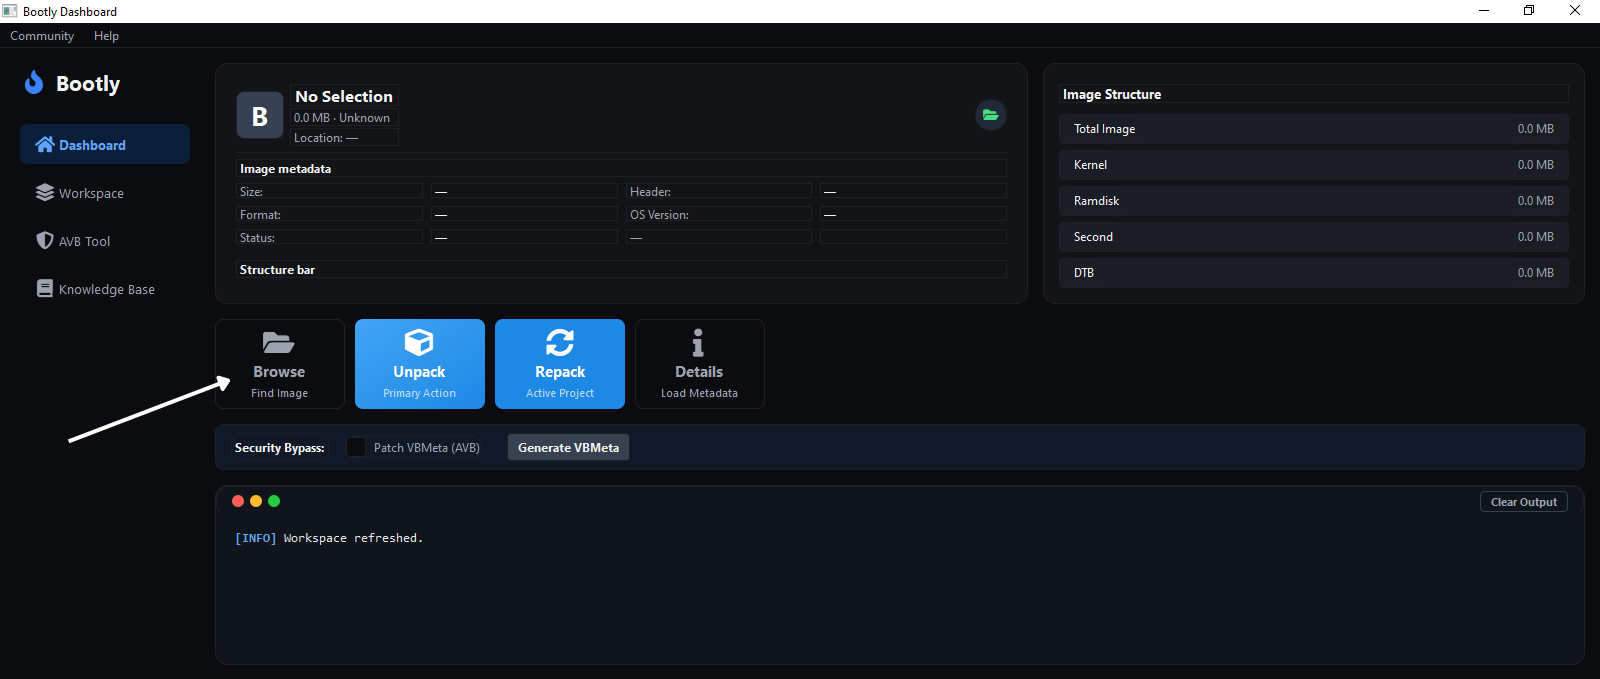
Task: Select the Kernel structure row
Action: click(1313, 165)
